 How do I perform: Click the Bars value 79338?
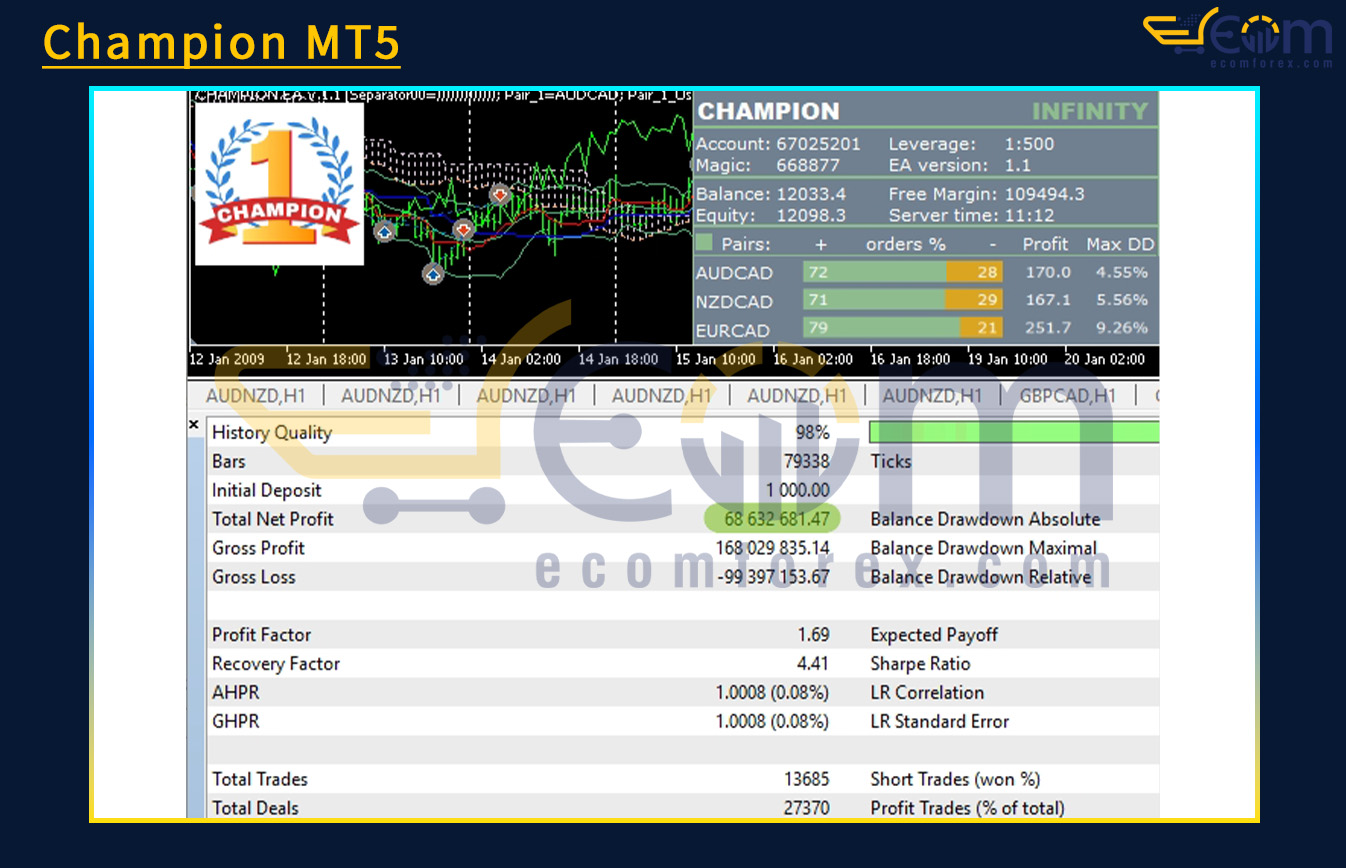(806, 461)
